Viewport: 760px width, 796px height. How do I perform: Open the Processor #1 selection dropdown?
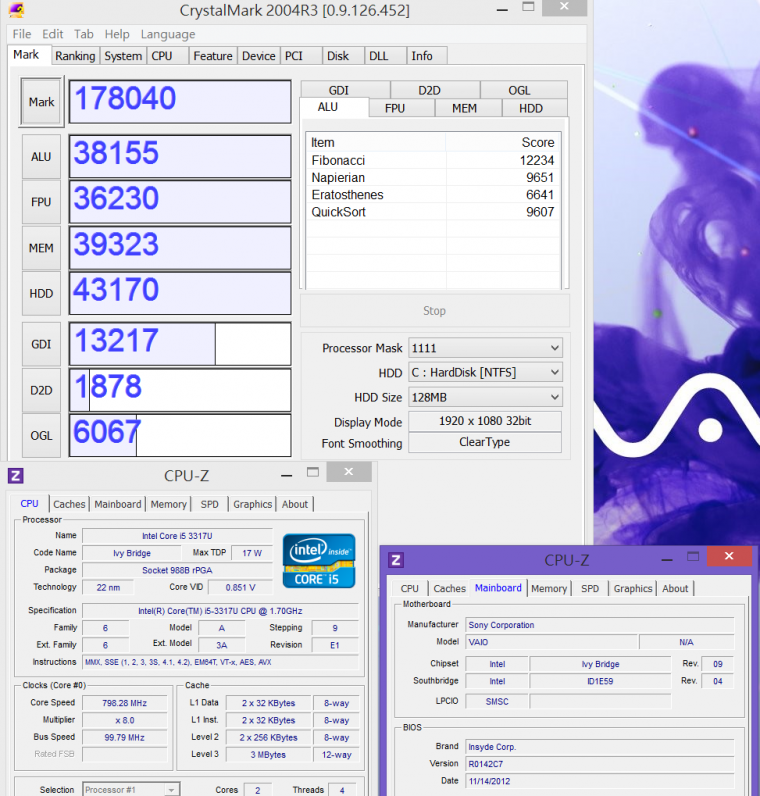coord(130,789)
